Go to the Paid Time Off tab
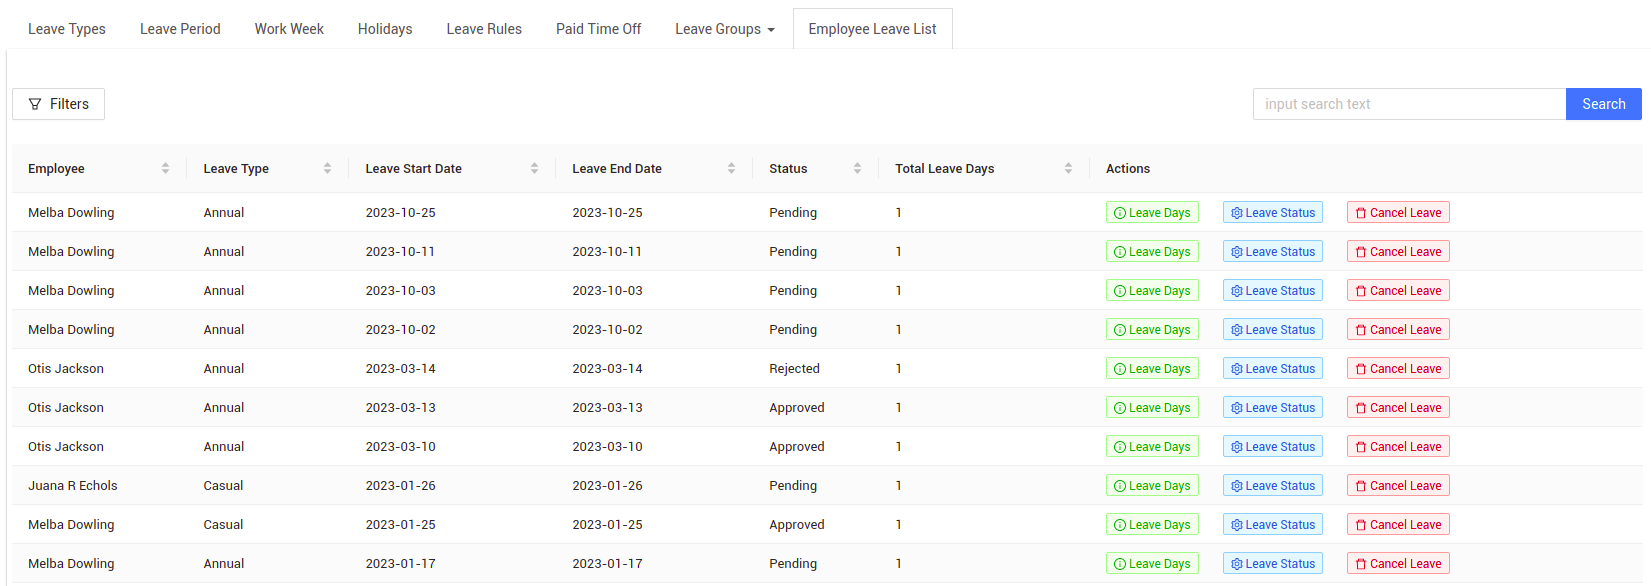This screenshot has height=586, width=1651. [598, 29]
